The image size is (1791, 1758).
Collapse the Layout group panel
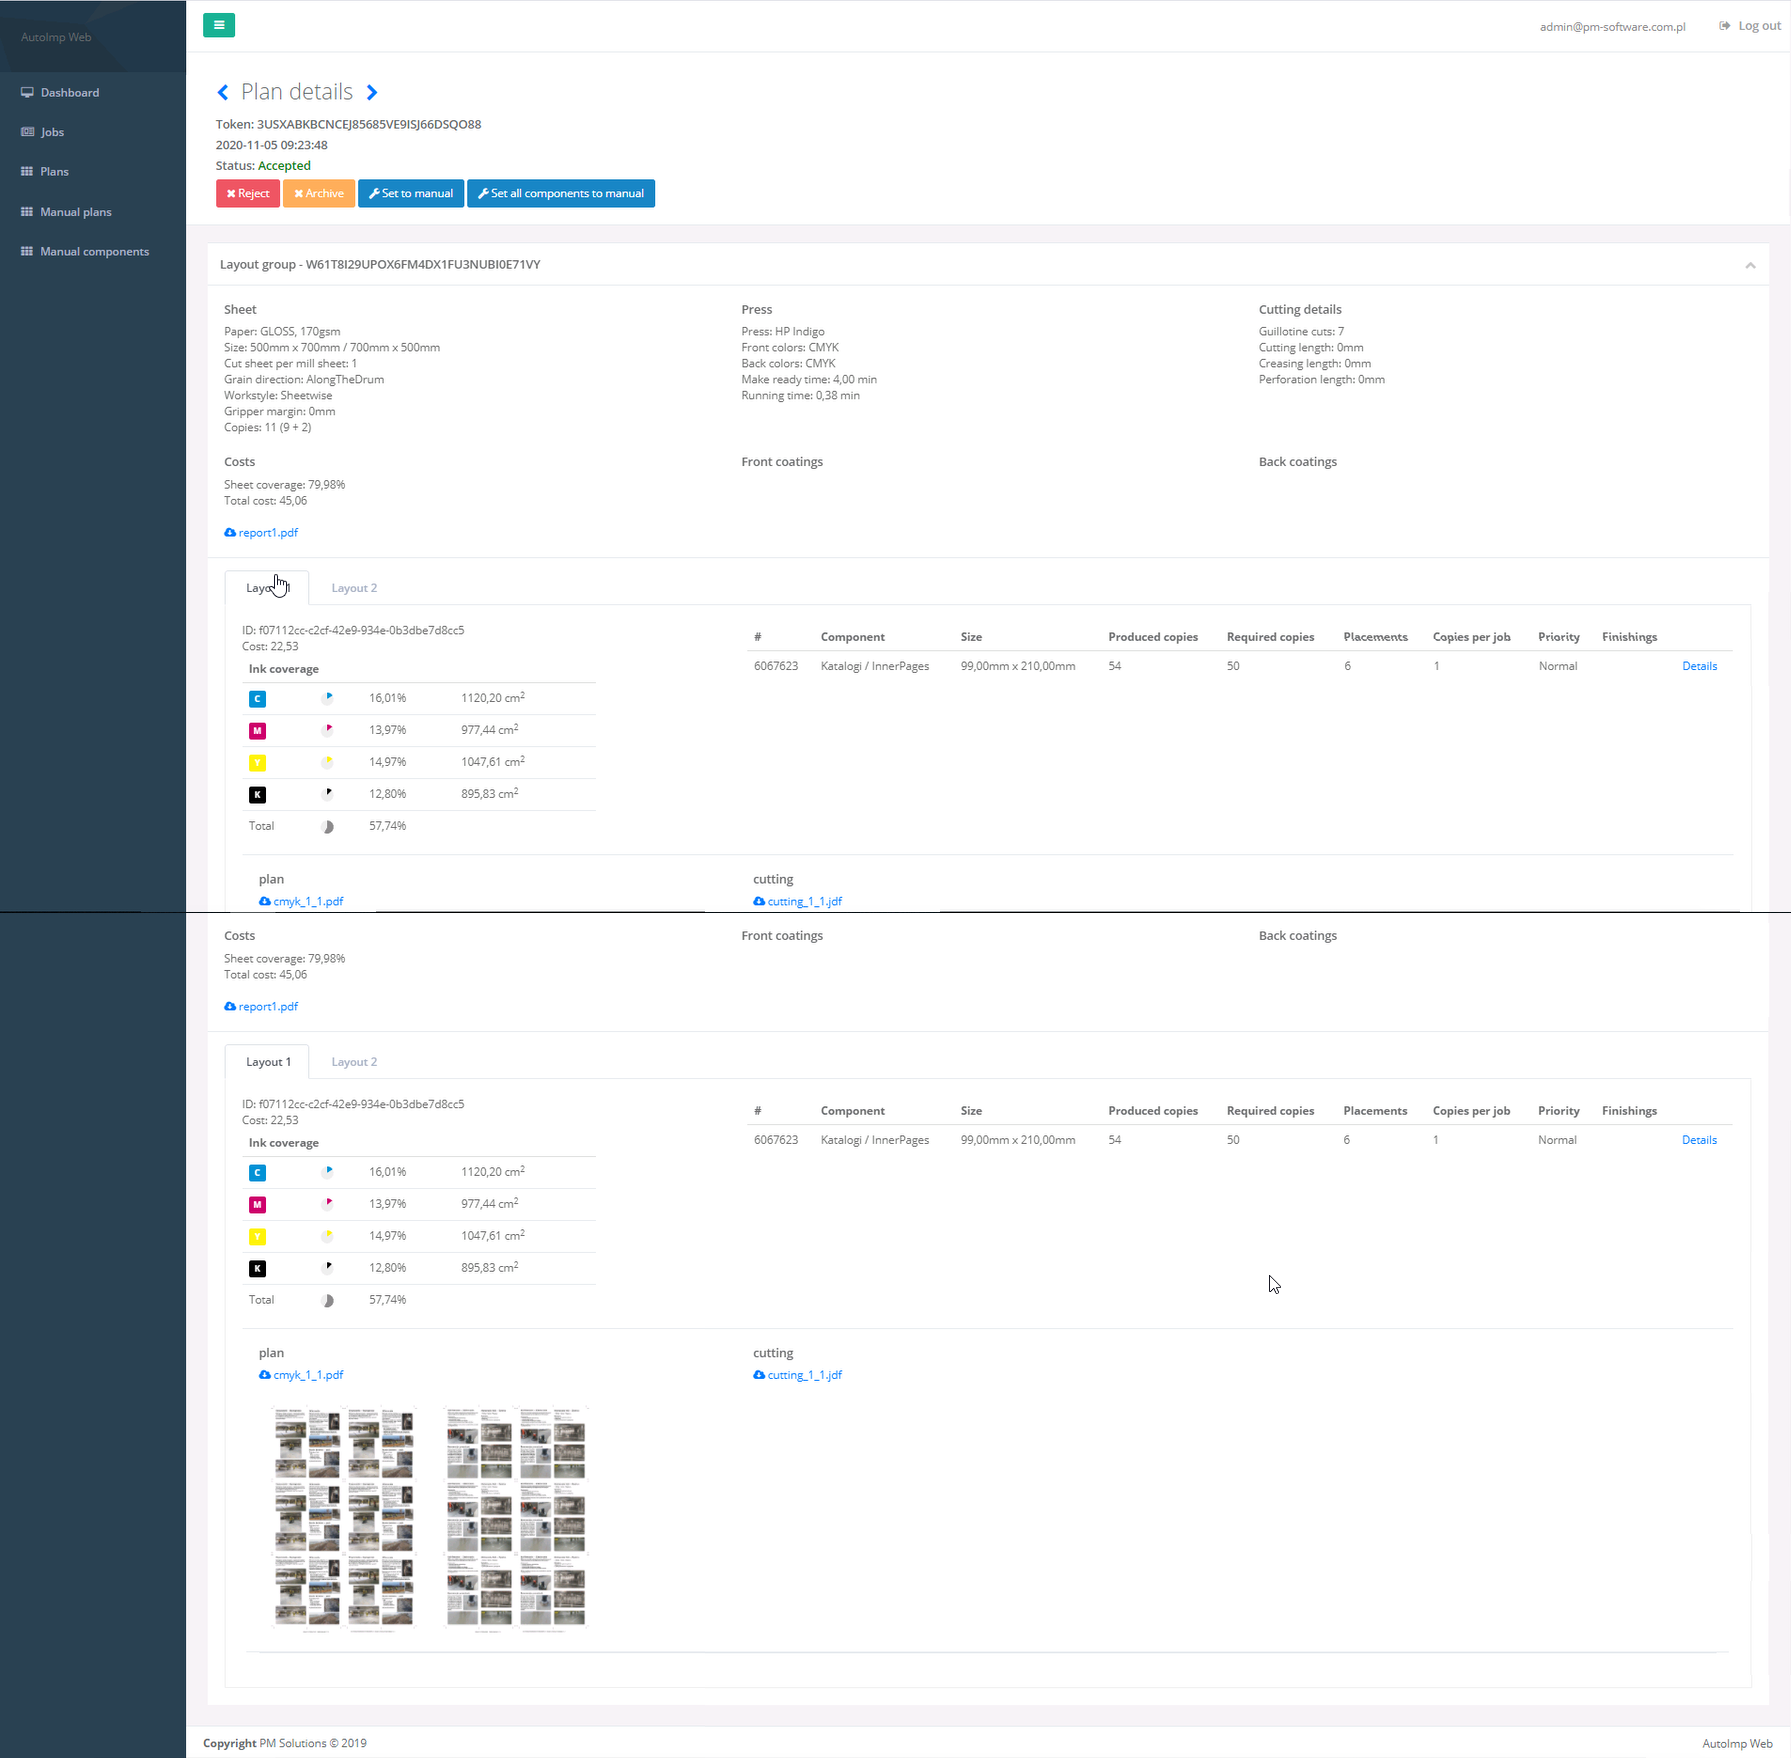click(x=1750, y=265)
